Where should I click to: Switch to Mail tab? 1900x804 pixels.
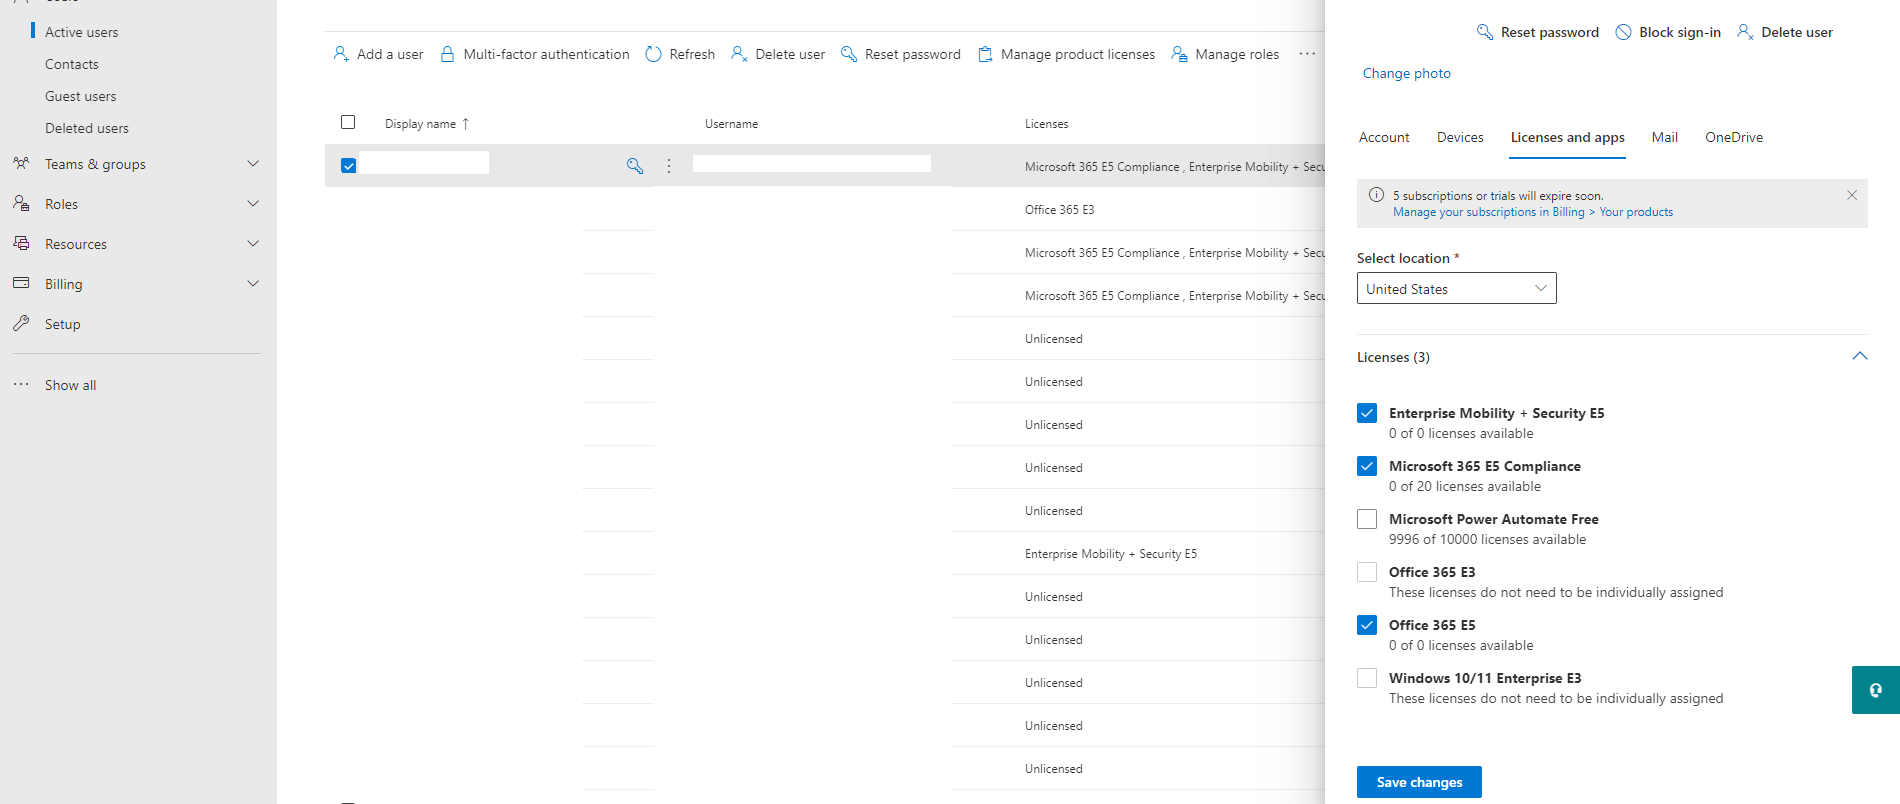click(x=1665, y=137)
